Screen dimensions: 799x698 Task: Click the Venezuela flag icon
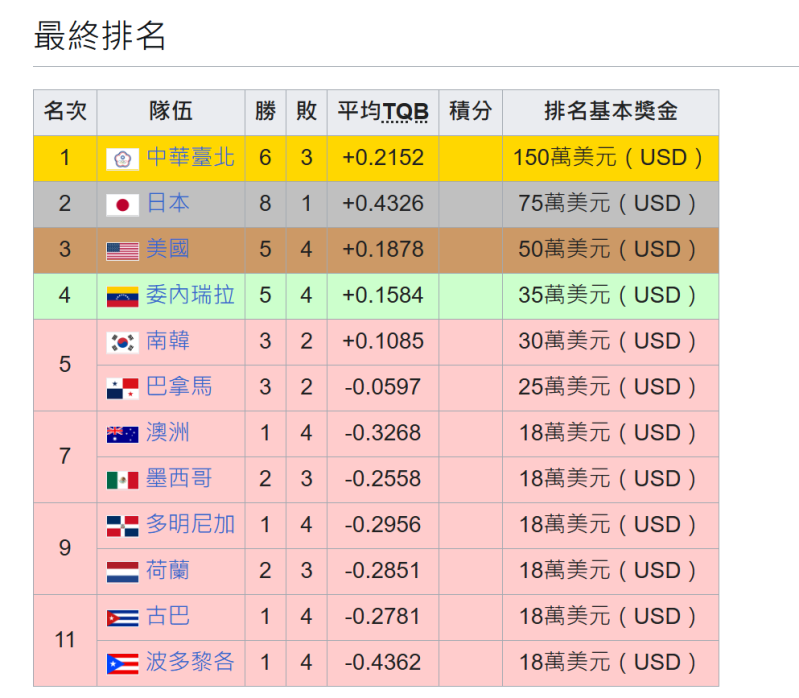click(122, 297)
